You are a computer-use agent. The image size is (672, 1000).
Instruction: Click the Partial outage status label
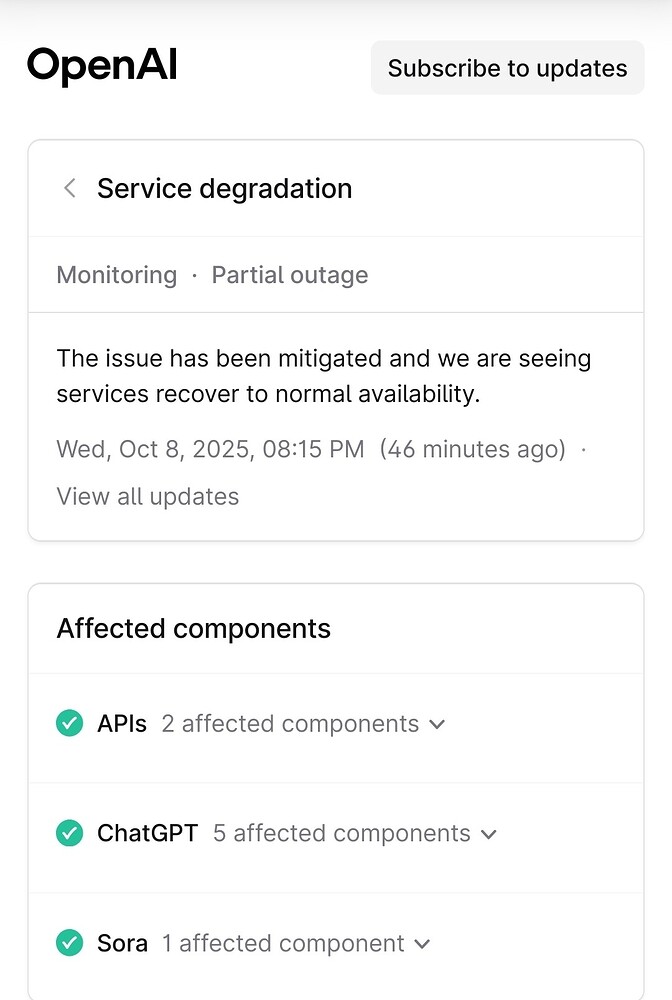(289, 274)
